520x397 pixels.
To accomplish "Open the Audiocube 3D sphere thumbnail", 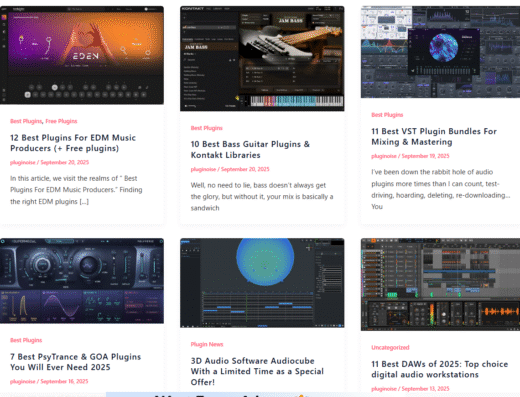I will tap(262, 283).
